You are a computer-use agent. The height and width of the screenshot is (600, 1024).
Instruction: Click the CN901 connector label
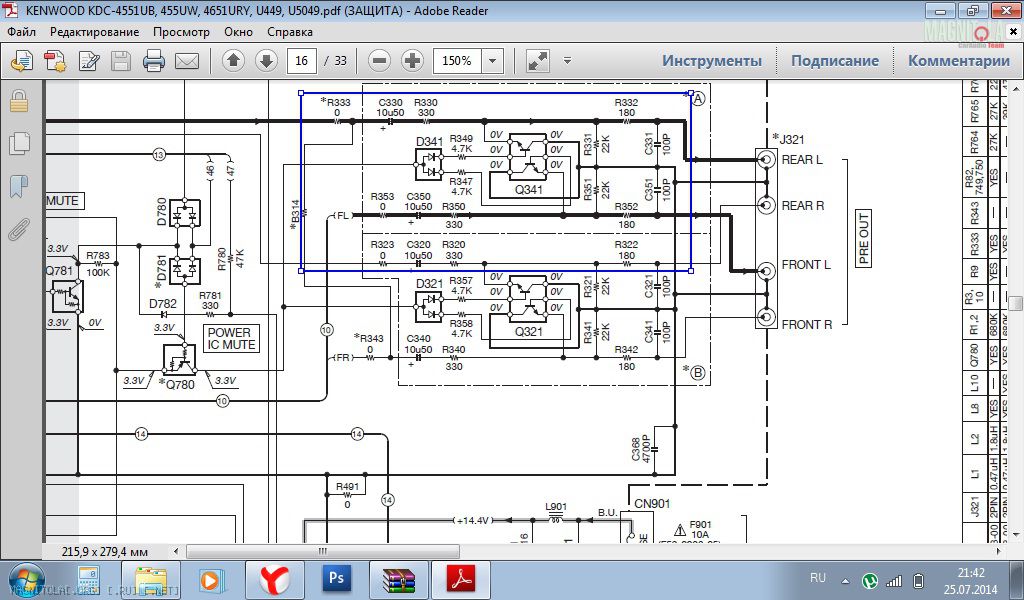[x=652, y=504]
